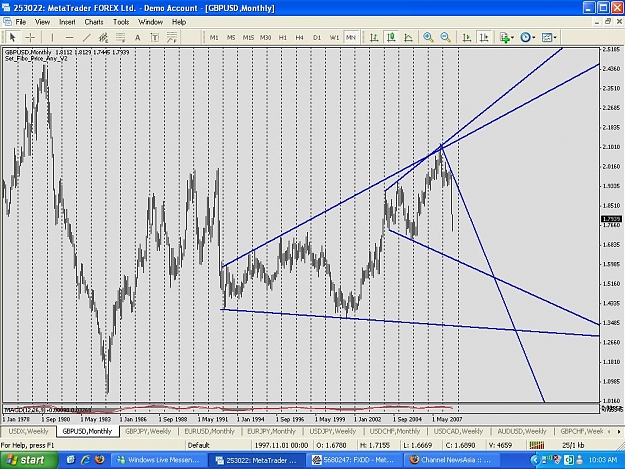Open the Help menu
Viewport: 625px width, 469px height.
pyautogui.click(x=179, y=22)
